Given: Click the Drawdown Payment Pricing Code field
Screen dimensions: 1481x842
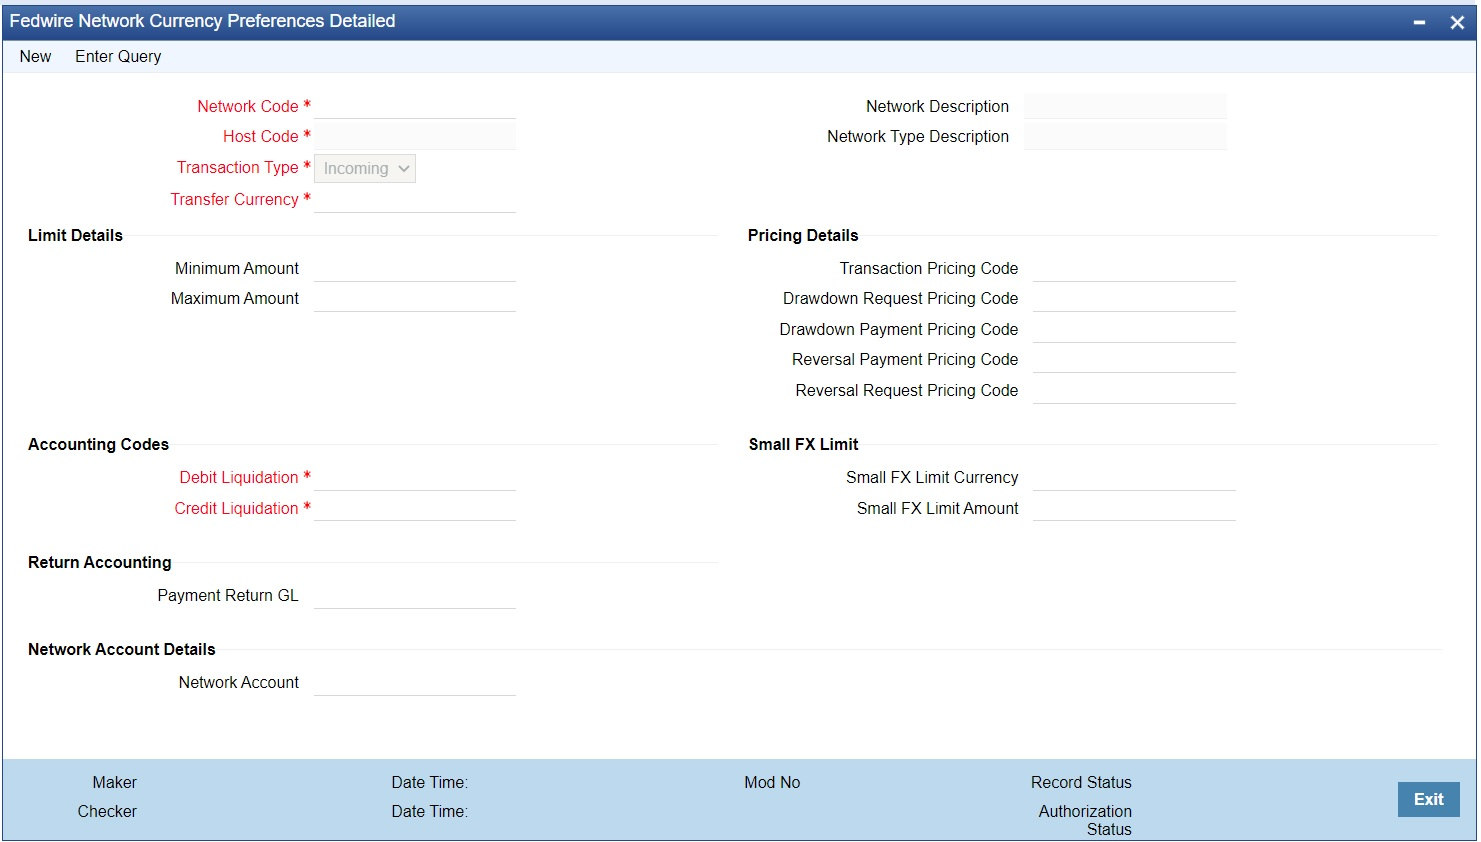Looking at the screenshot, I should tap(1134, 330).
